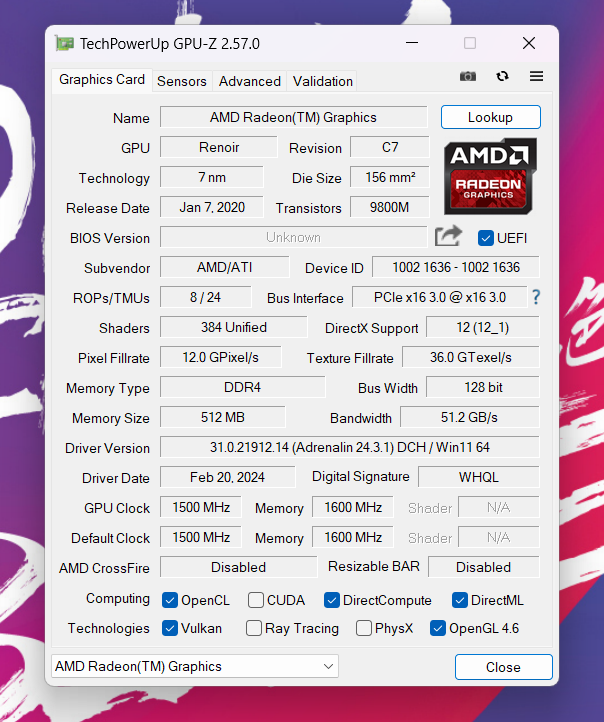
Task: Toggle the DirectML checkbox
Action: (x=459, y=600)
